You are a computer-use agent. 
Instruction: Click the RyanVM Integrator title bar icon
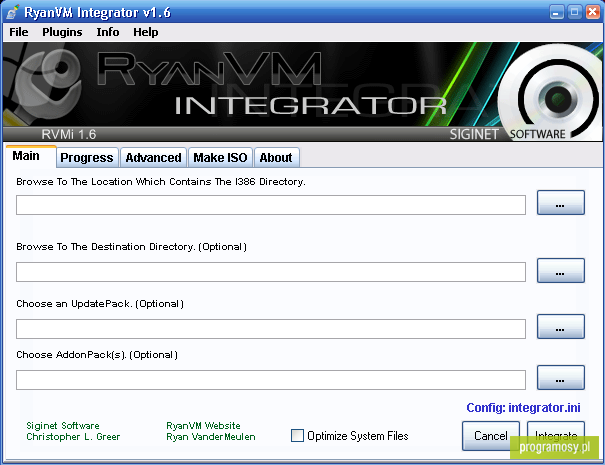click(12, 12)
